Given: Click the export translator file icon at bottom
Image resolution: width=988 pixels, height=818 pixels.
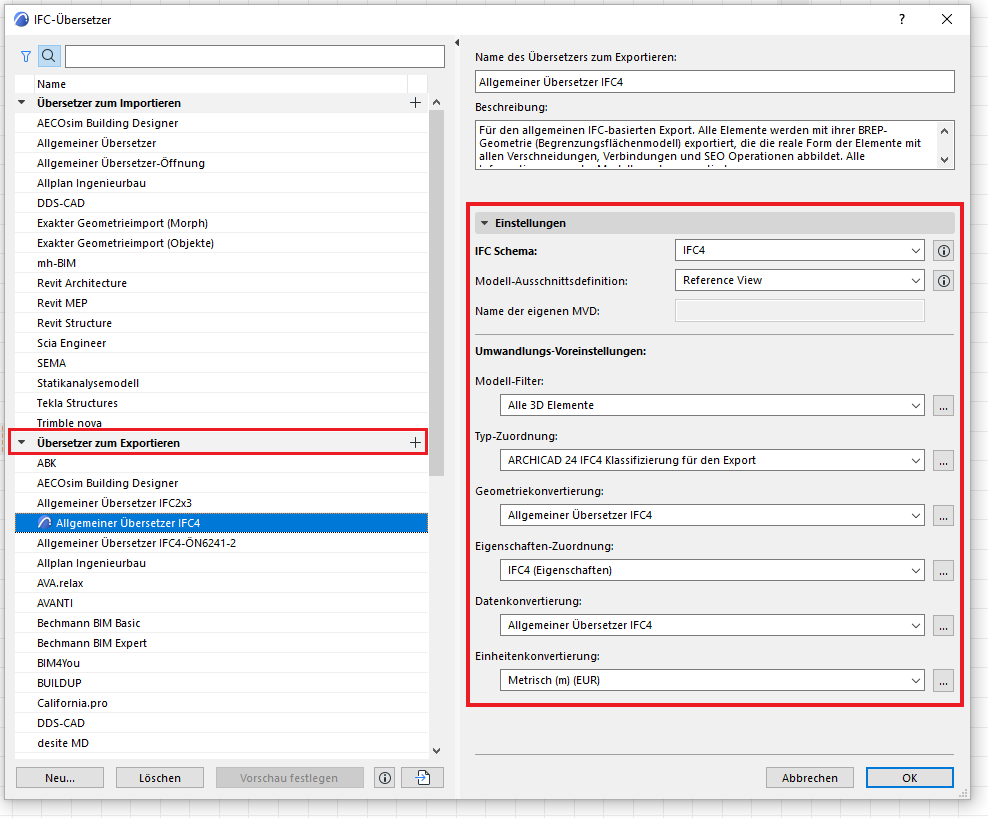Looking at the screenshot, I should pyautogui.click(x=422, y=778).
